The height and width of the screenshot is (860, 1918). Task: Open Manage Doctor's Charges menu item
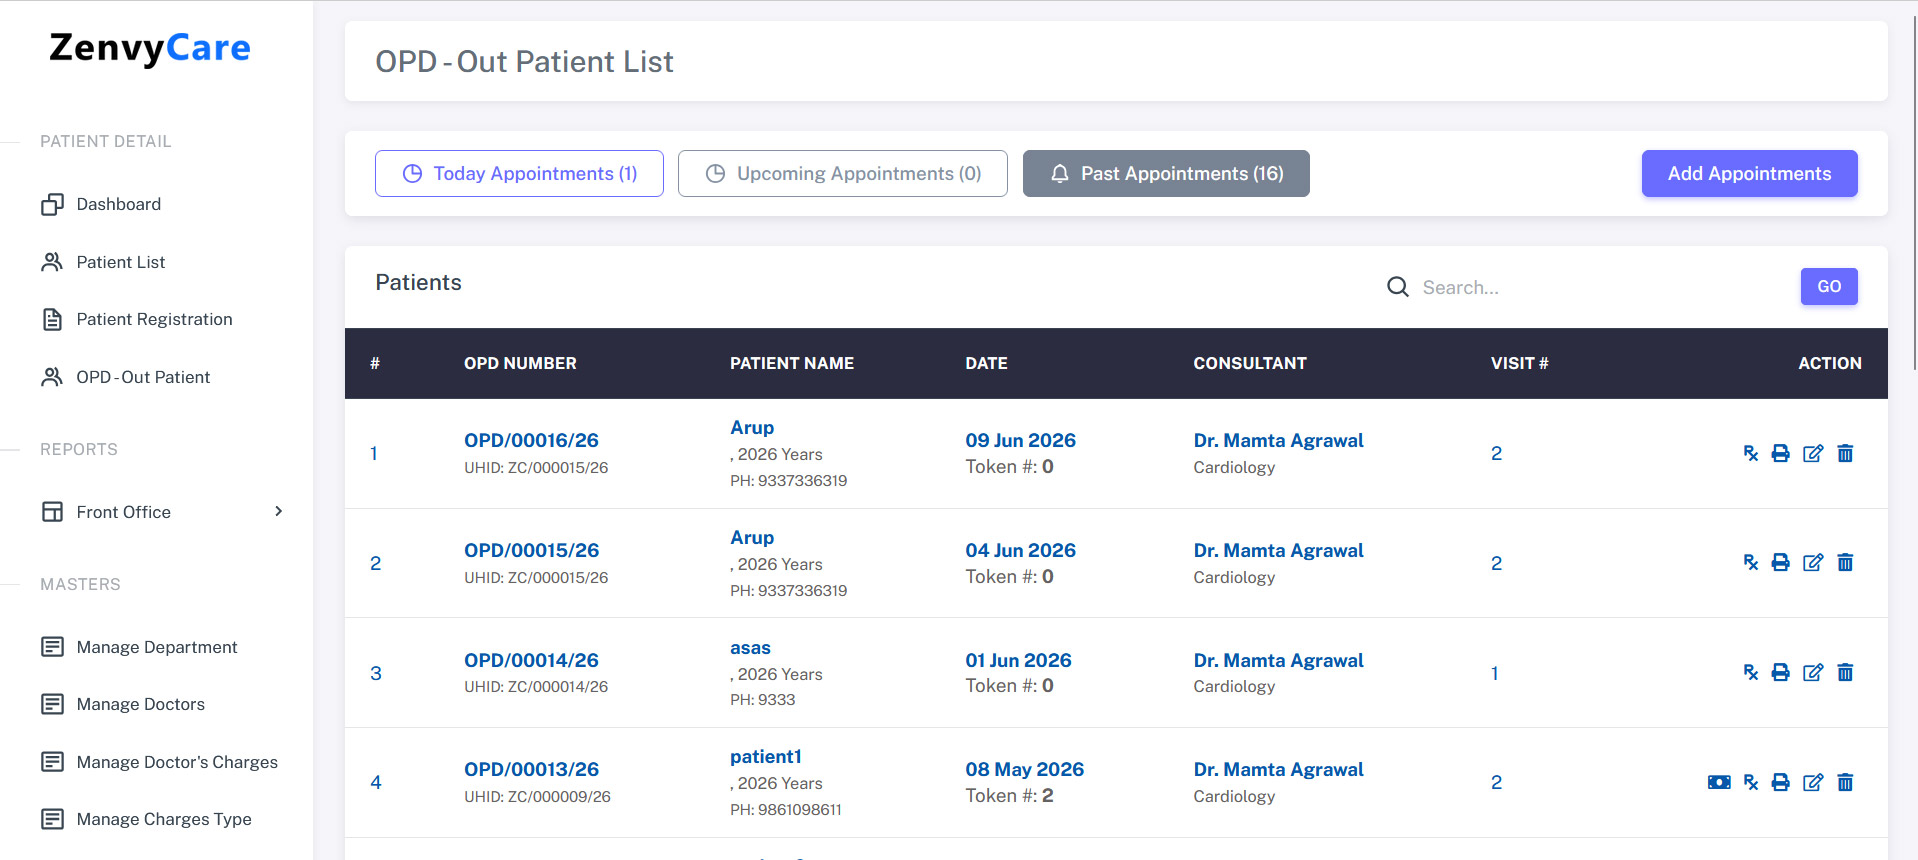(177, 762)
